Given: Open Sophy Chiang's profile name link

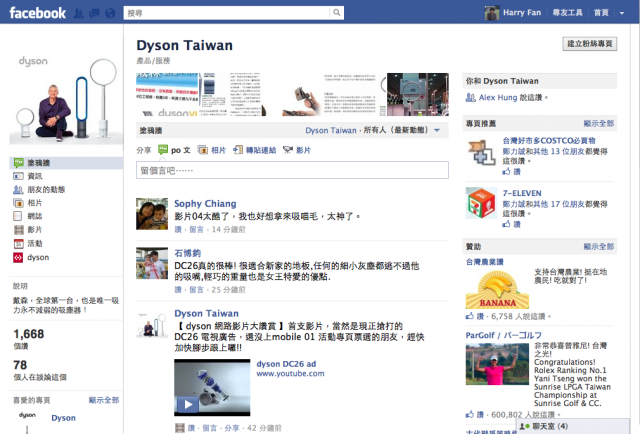Looking at the screenshot, I should [205, 203].
